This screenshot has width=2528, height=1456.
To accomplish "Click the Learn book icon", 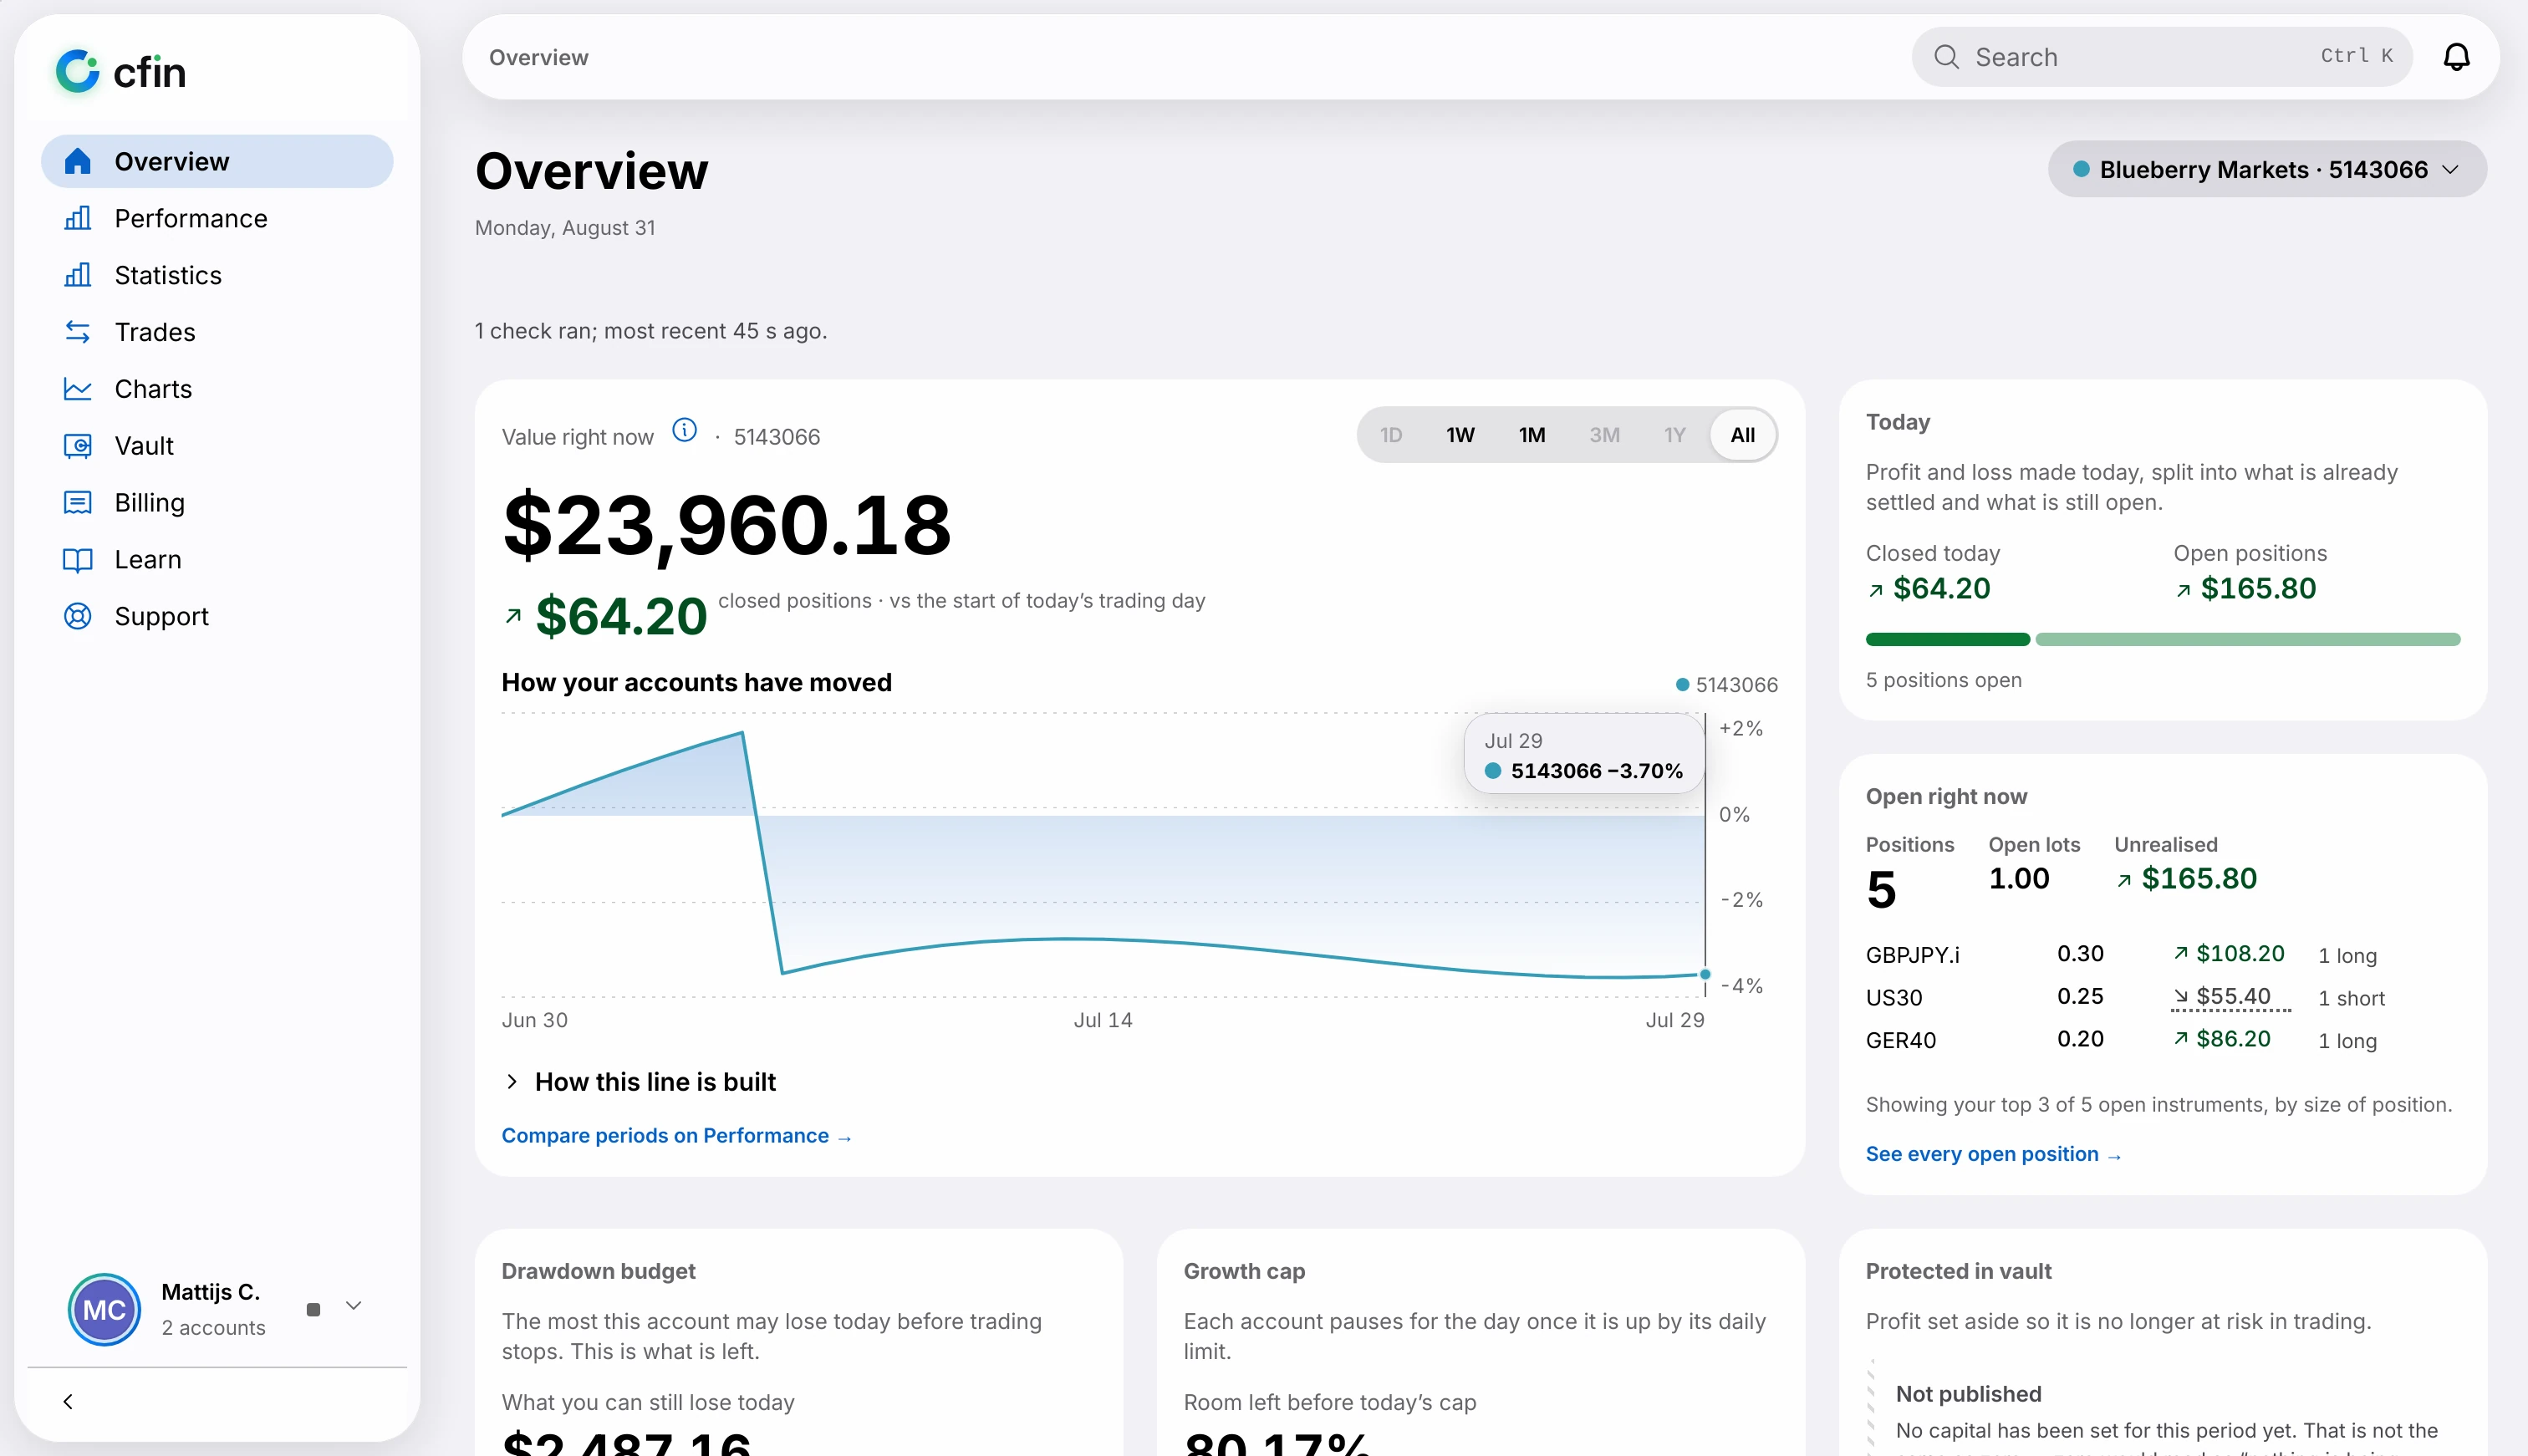I will pos(78,559).
